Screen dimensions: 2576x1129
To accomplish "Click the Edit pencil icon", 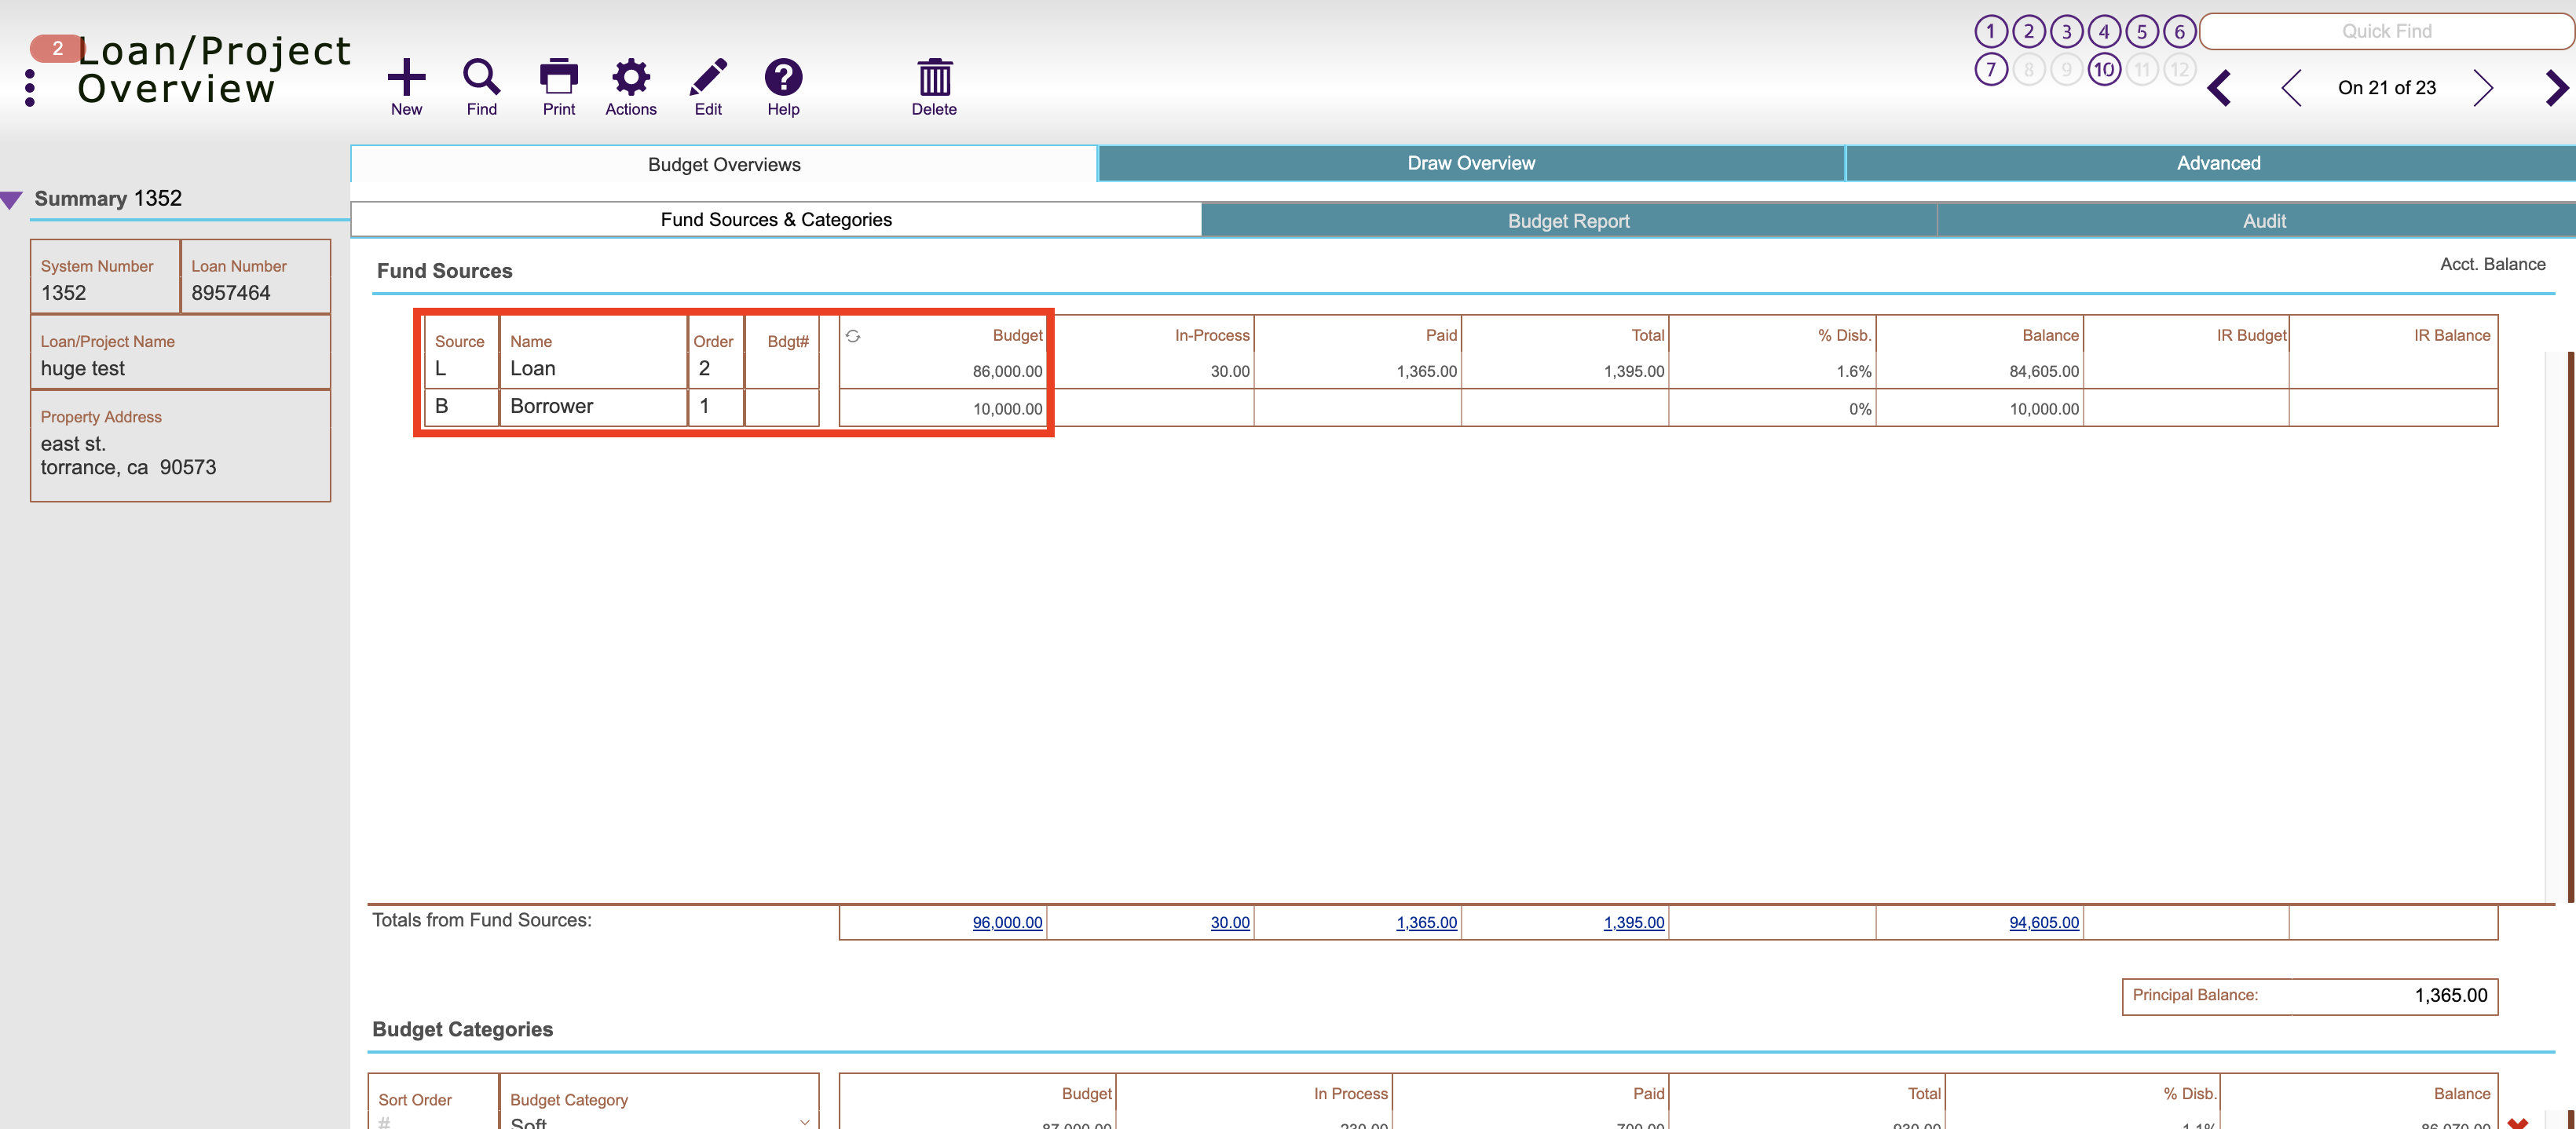I will coord(708,77).
